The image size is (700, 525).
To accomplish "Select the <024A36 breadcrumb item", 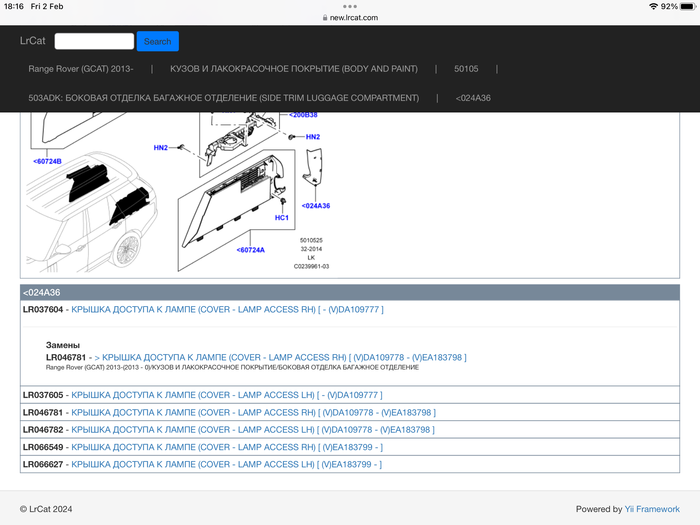I will click(473, 98).
